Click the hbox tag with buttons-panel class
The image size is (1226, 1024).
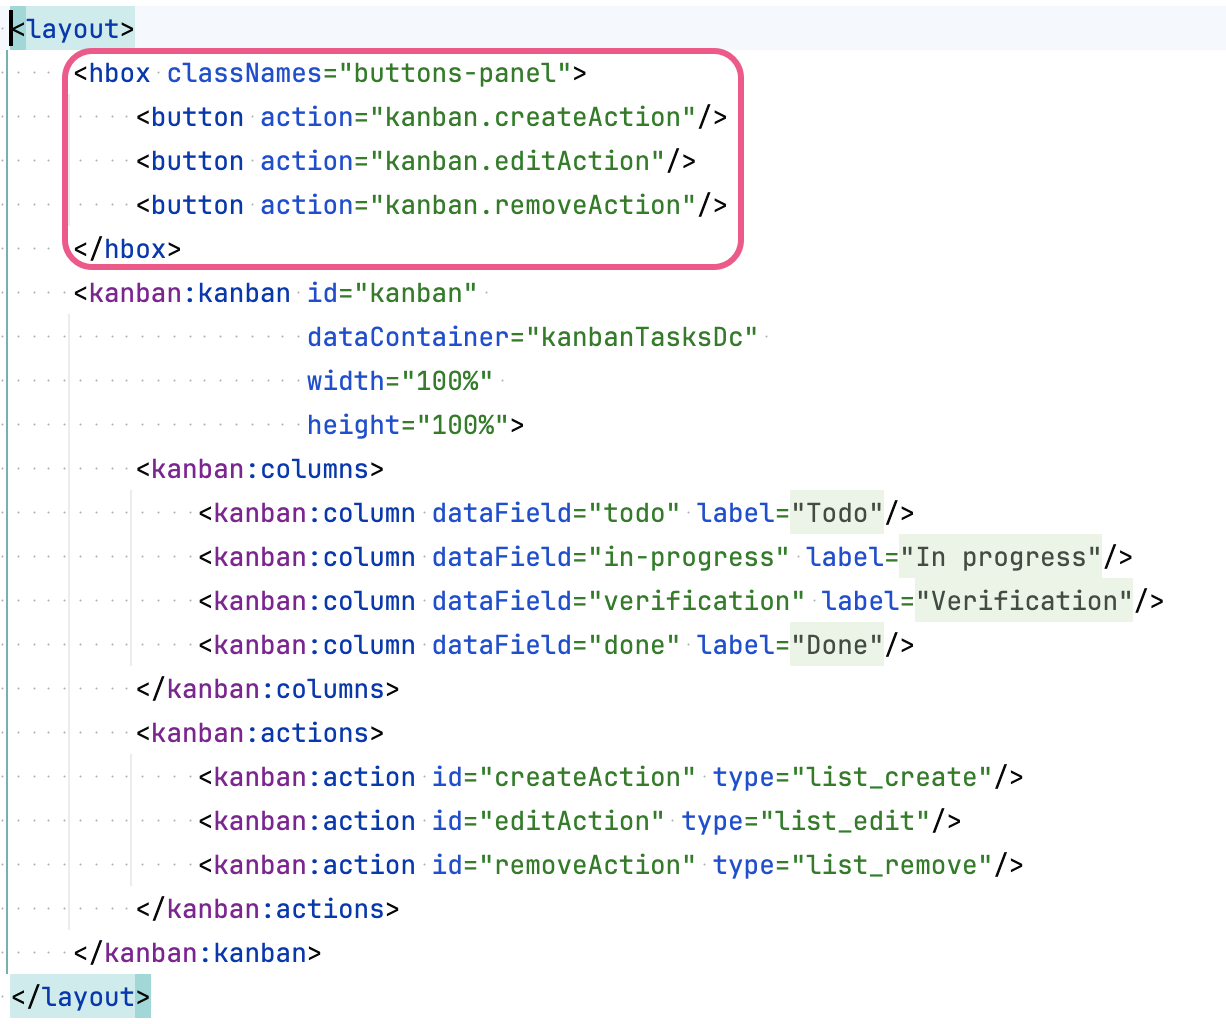(113, 72)
